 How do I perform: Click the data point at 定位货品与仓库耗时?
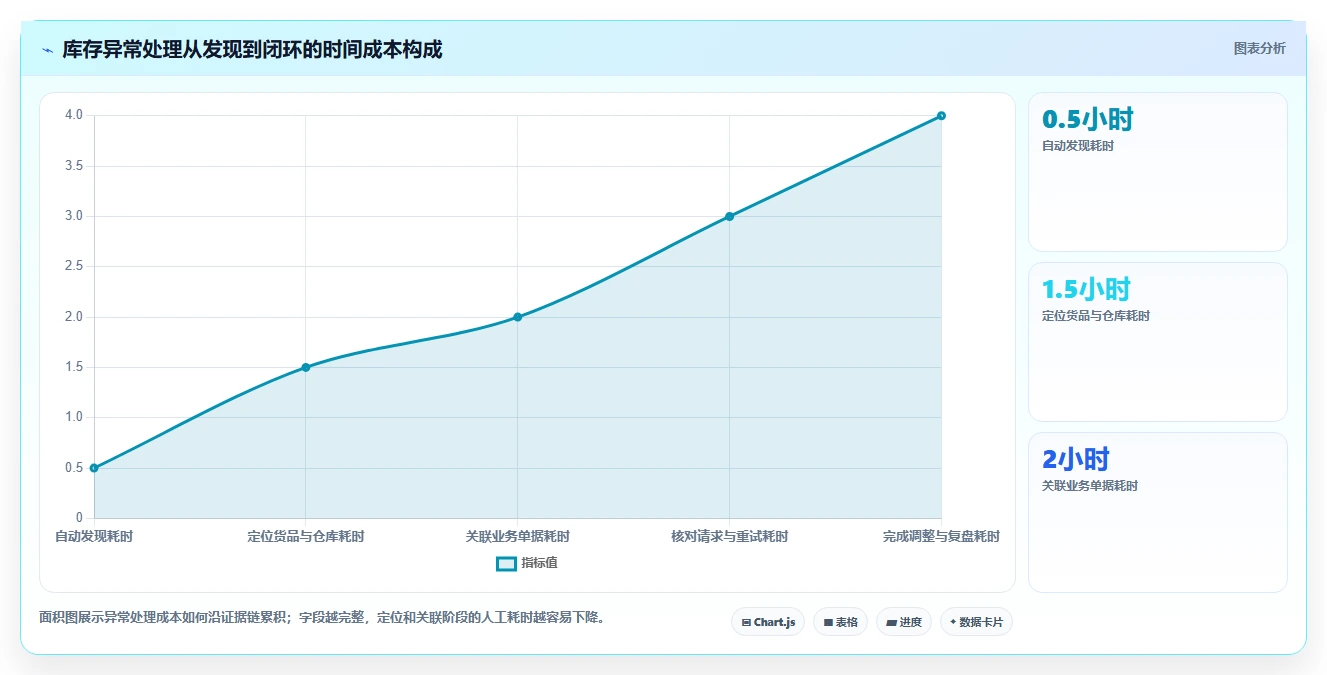(x=306, y=367)
